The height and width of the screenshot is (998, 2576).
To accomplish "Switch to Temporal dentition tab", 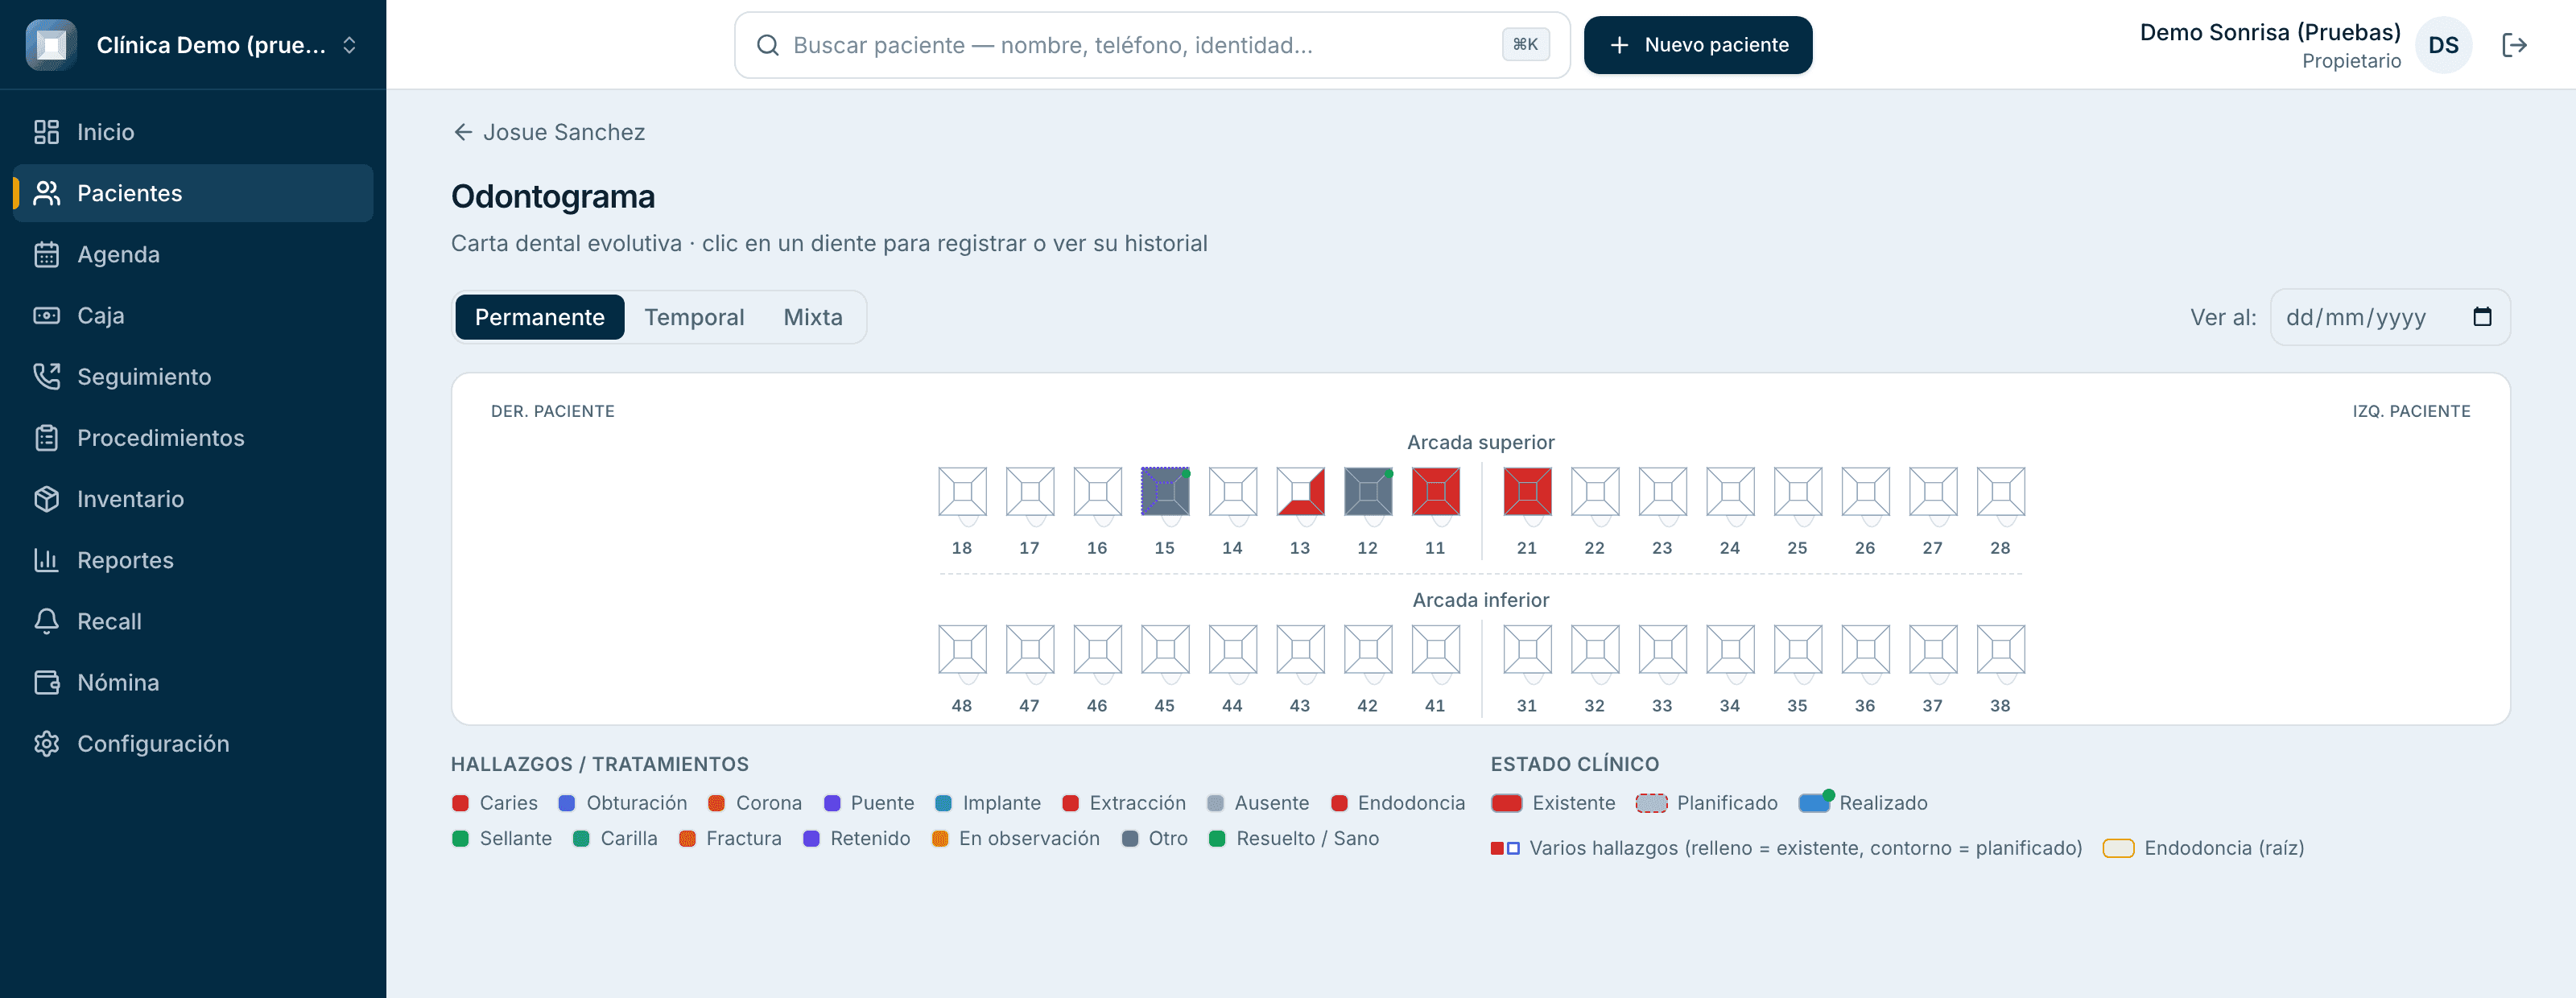I will point(694,317).
